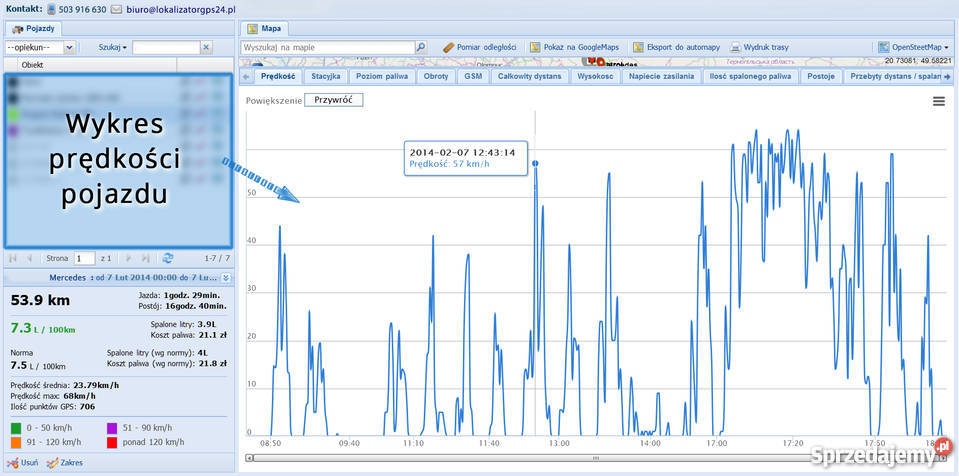Go to last page in vehicle pager
Image resolution: width=959 pixels, height=476 pixels.
(146, 258)
